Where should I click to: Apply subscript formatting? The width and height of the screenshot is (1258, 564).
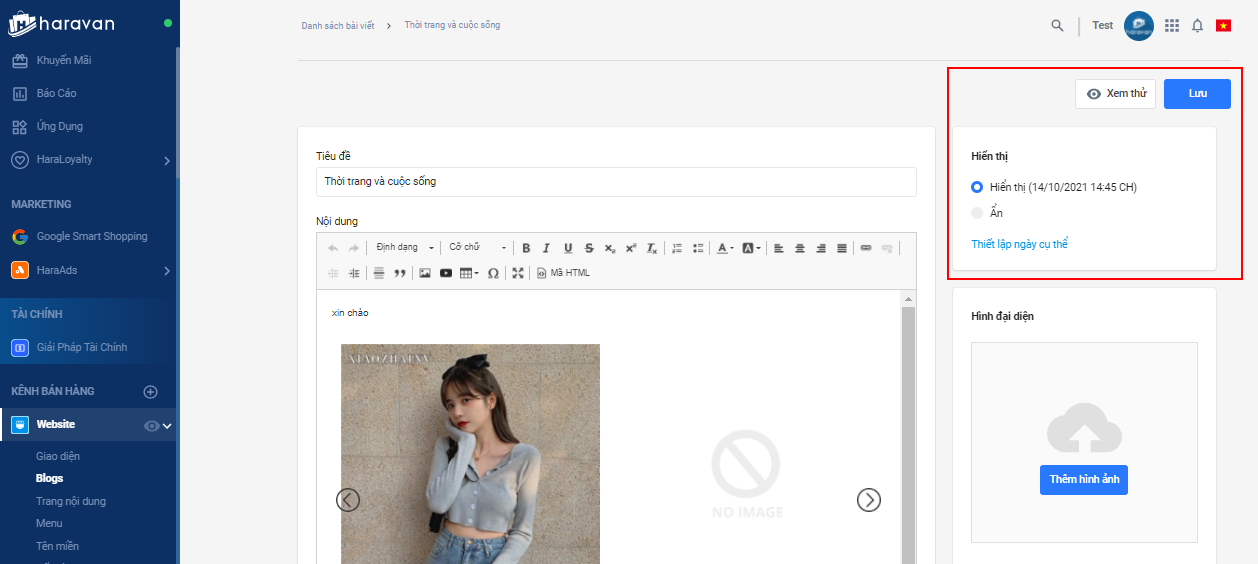[610, 248]
